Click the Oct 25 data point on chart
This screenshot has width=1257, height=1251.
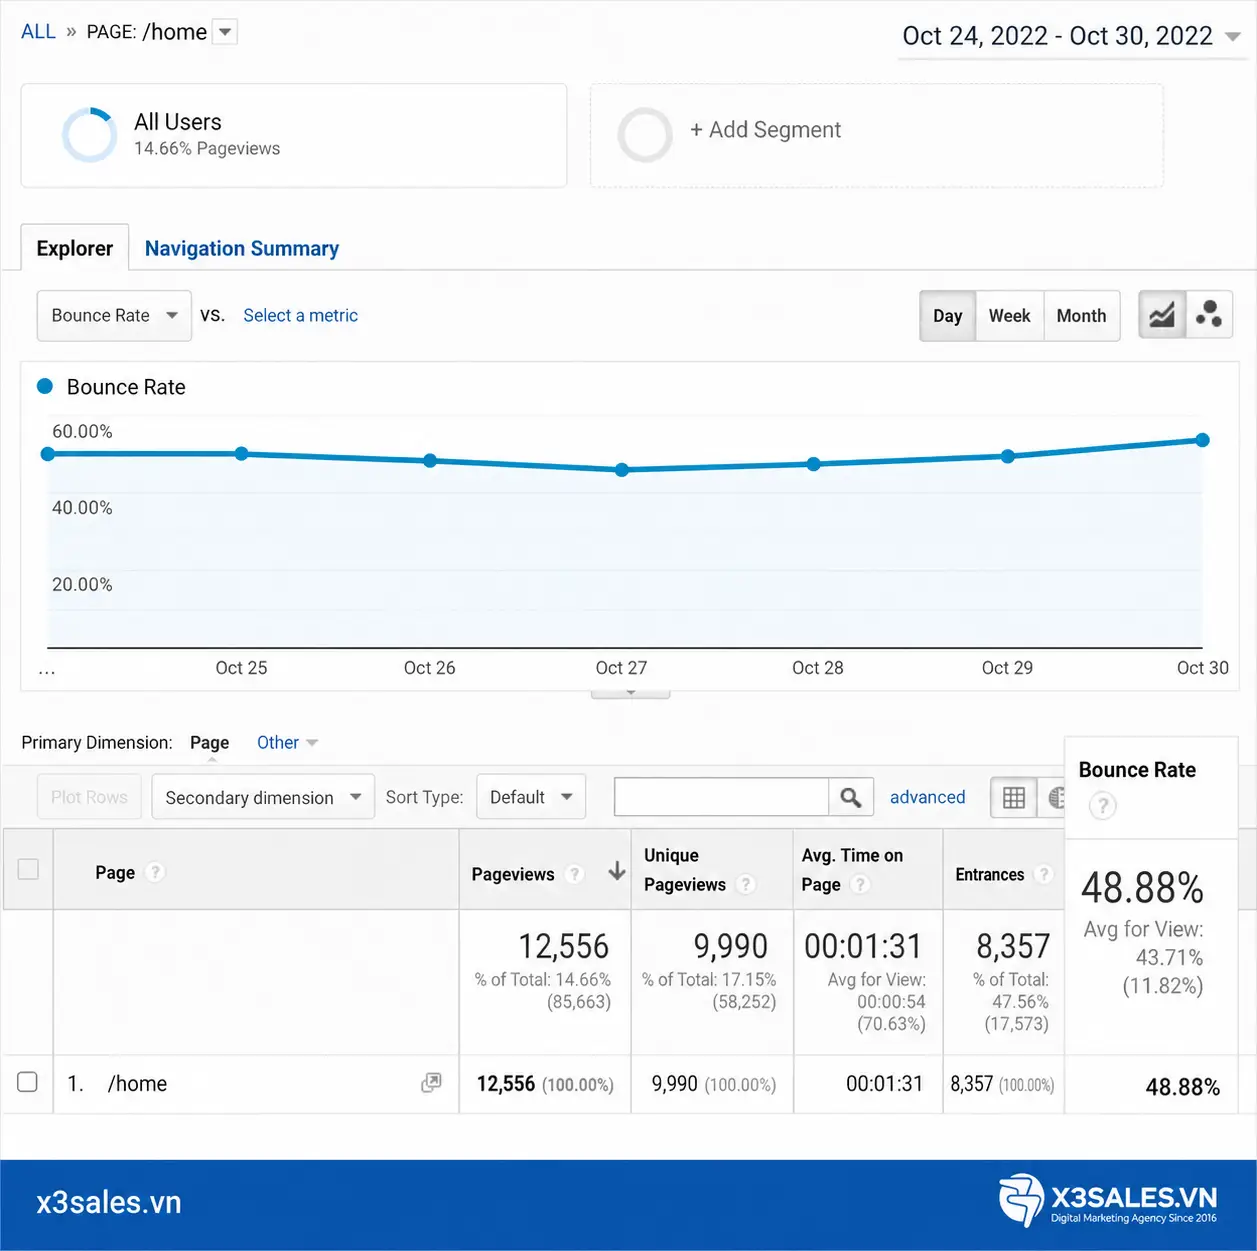click(x=241, y=454)
